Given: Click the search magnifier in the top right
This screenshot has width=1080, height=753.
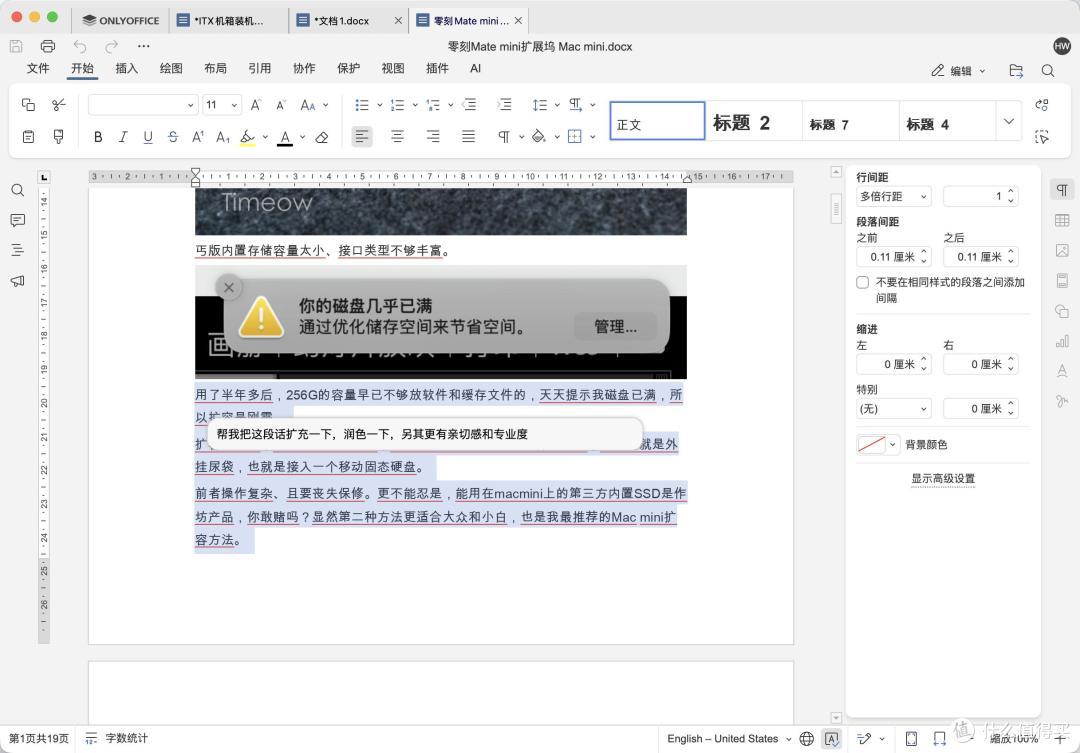Looking at the screenshot, I should point(1048,70).
